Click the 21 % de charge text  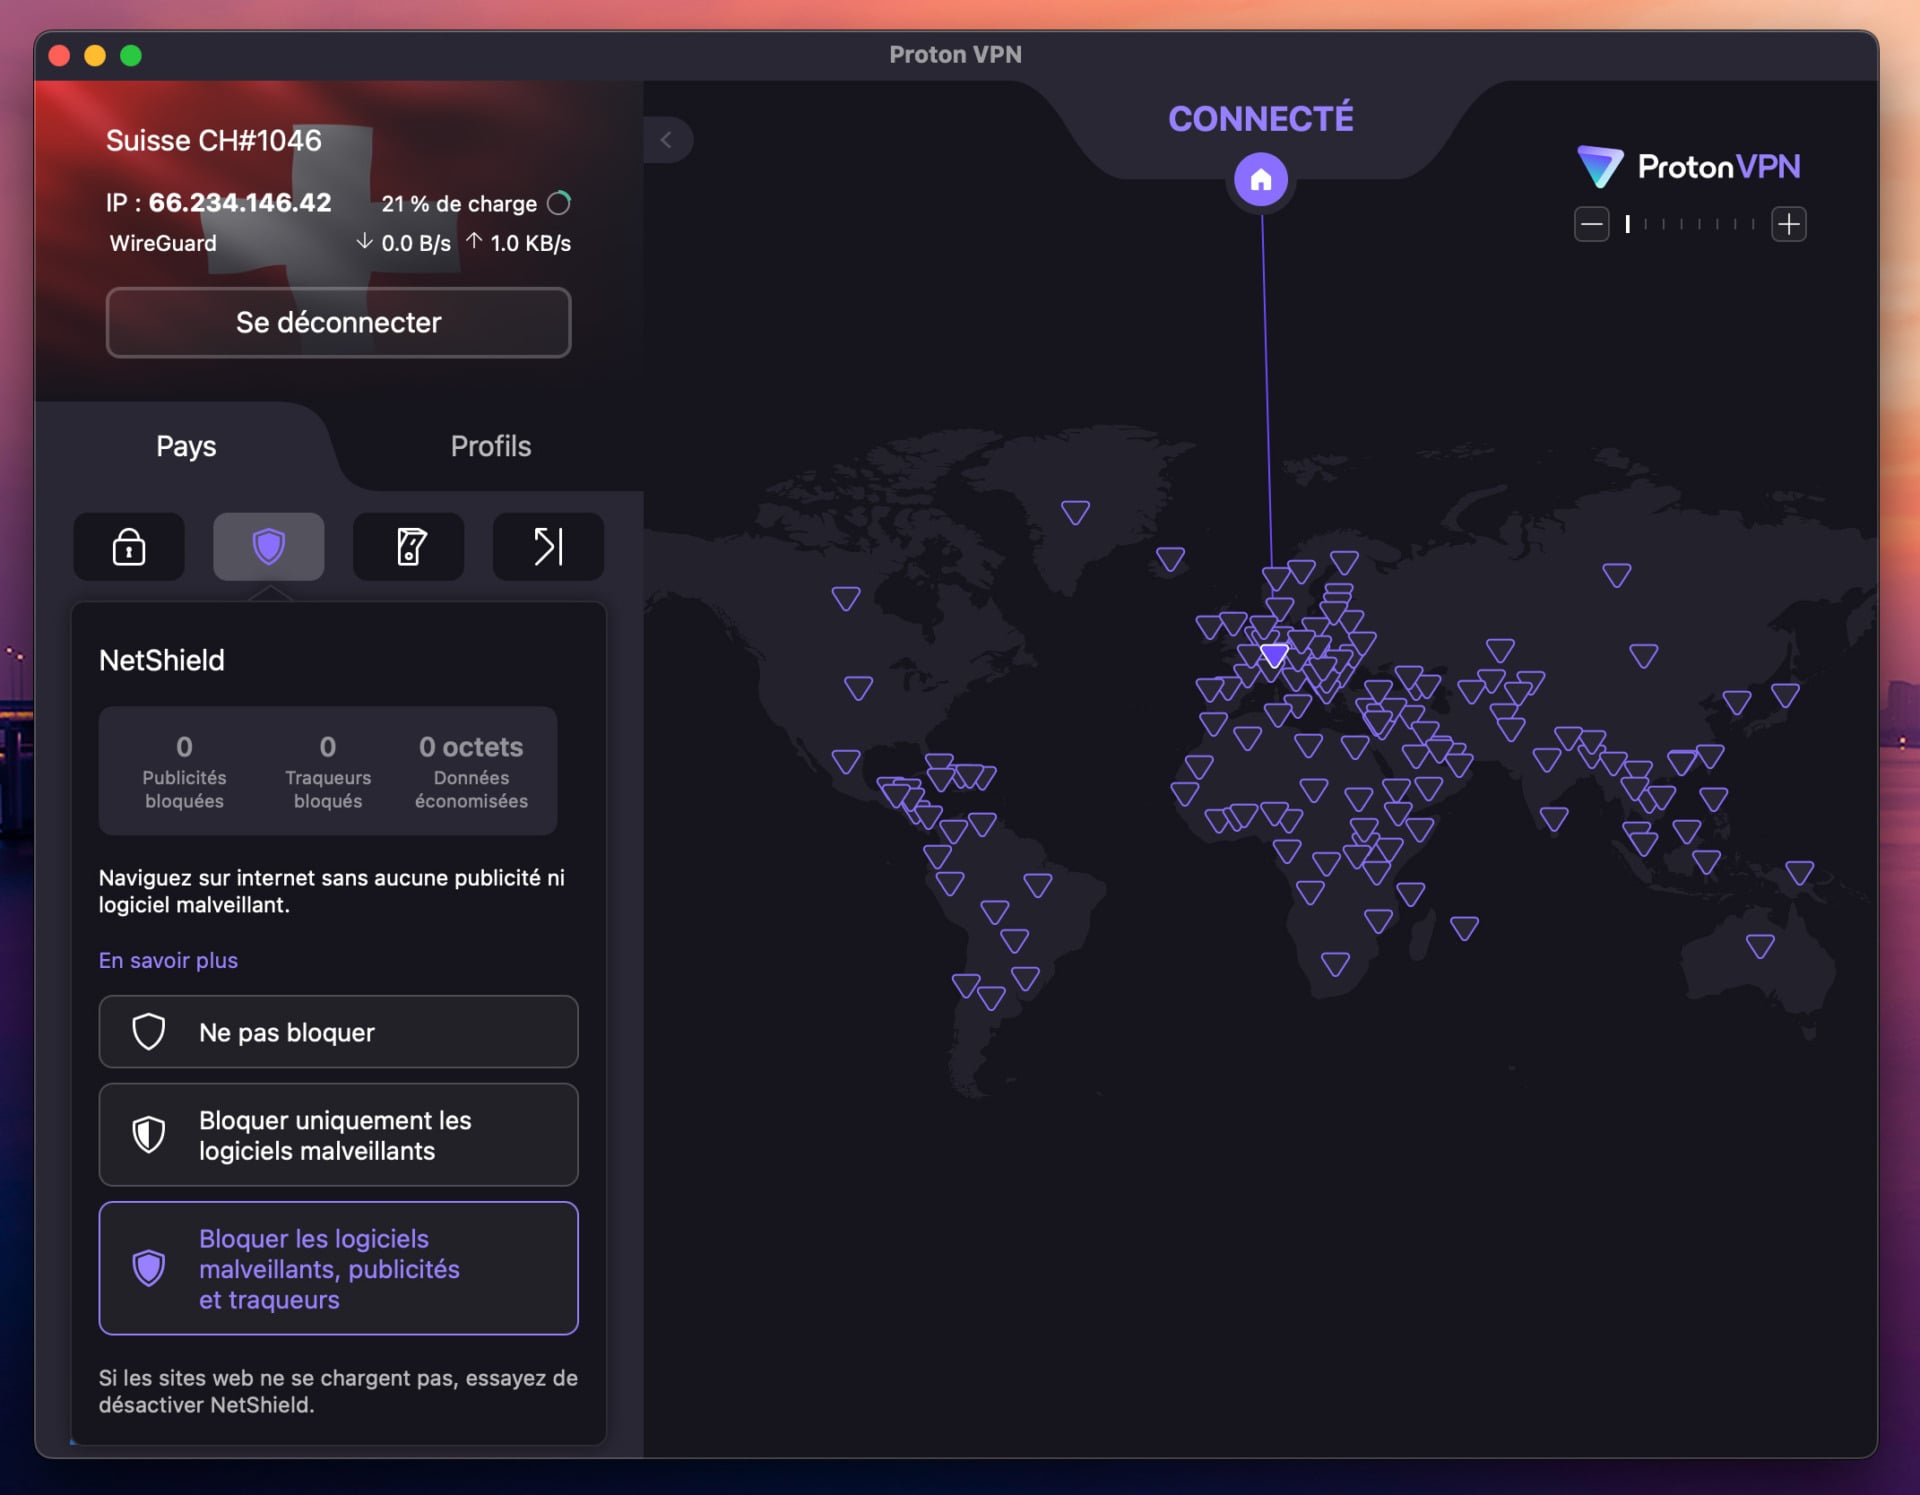pyautogui.click(x=459, y=204)
